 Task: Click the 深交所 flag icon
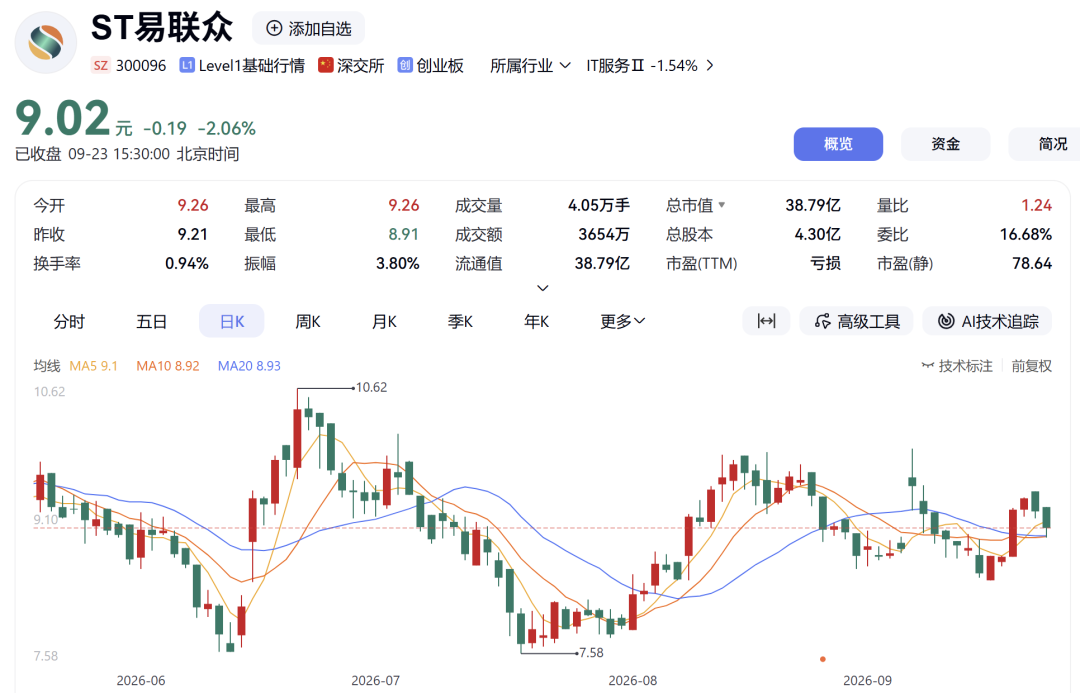coord(325,65)
